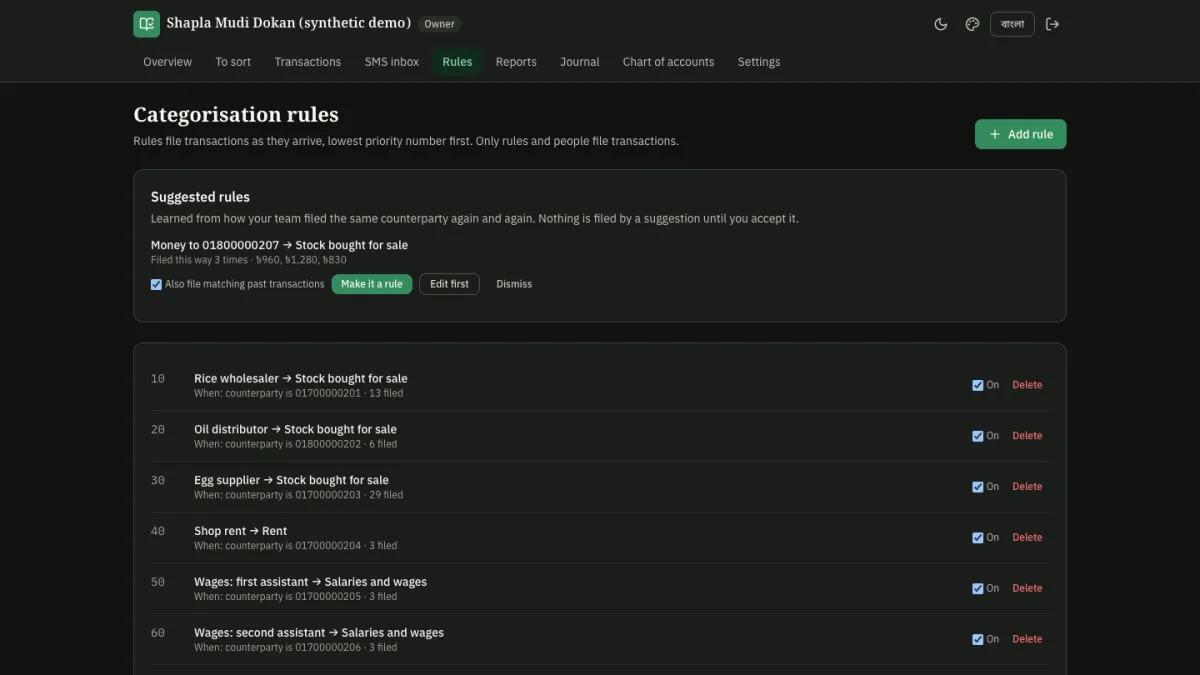Delete the Shop rent rule
This screenshot has height=675, width=1200.
click(1027, 538)
